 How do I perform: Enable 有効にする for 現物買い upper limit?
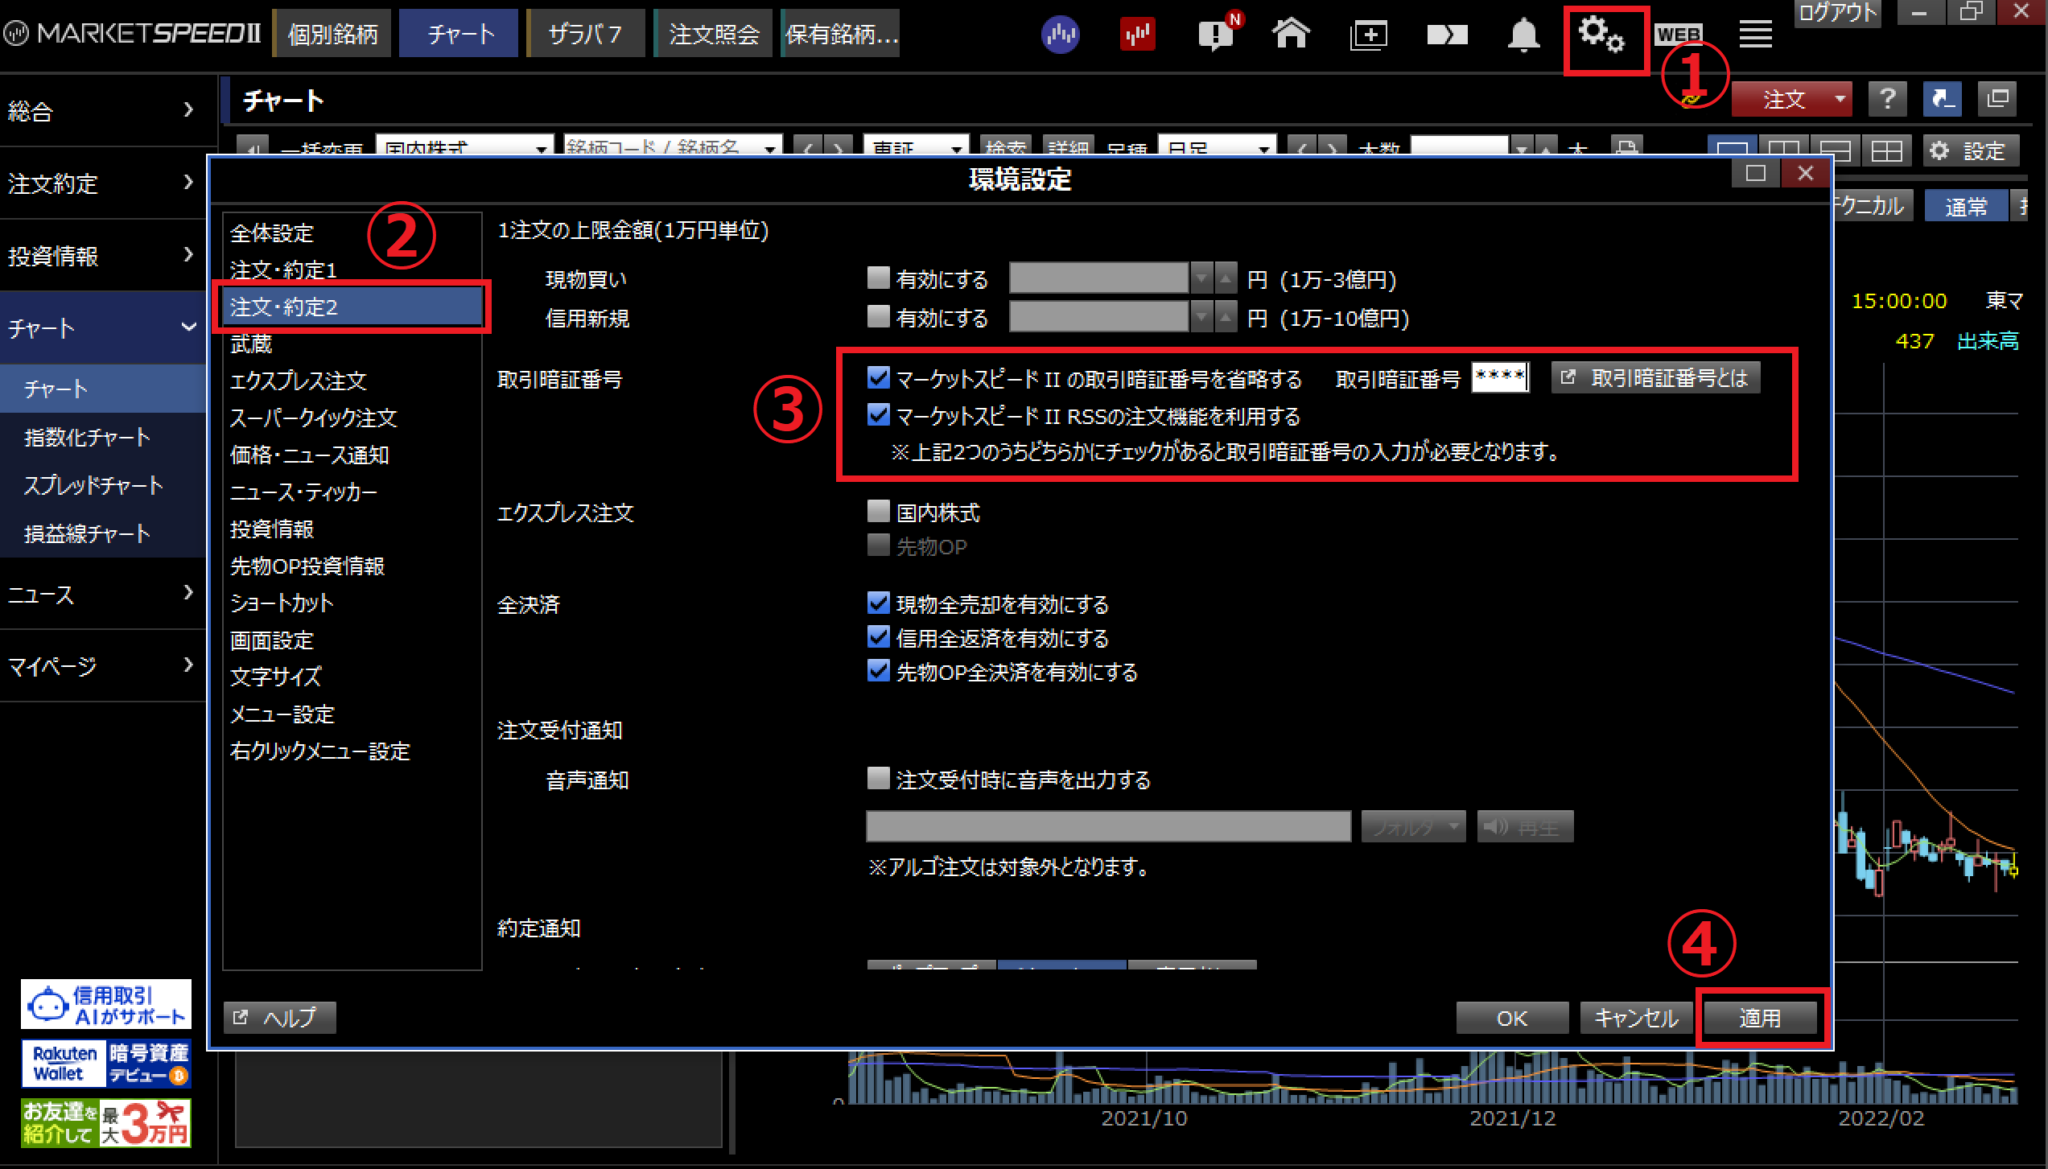(877, 277)
